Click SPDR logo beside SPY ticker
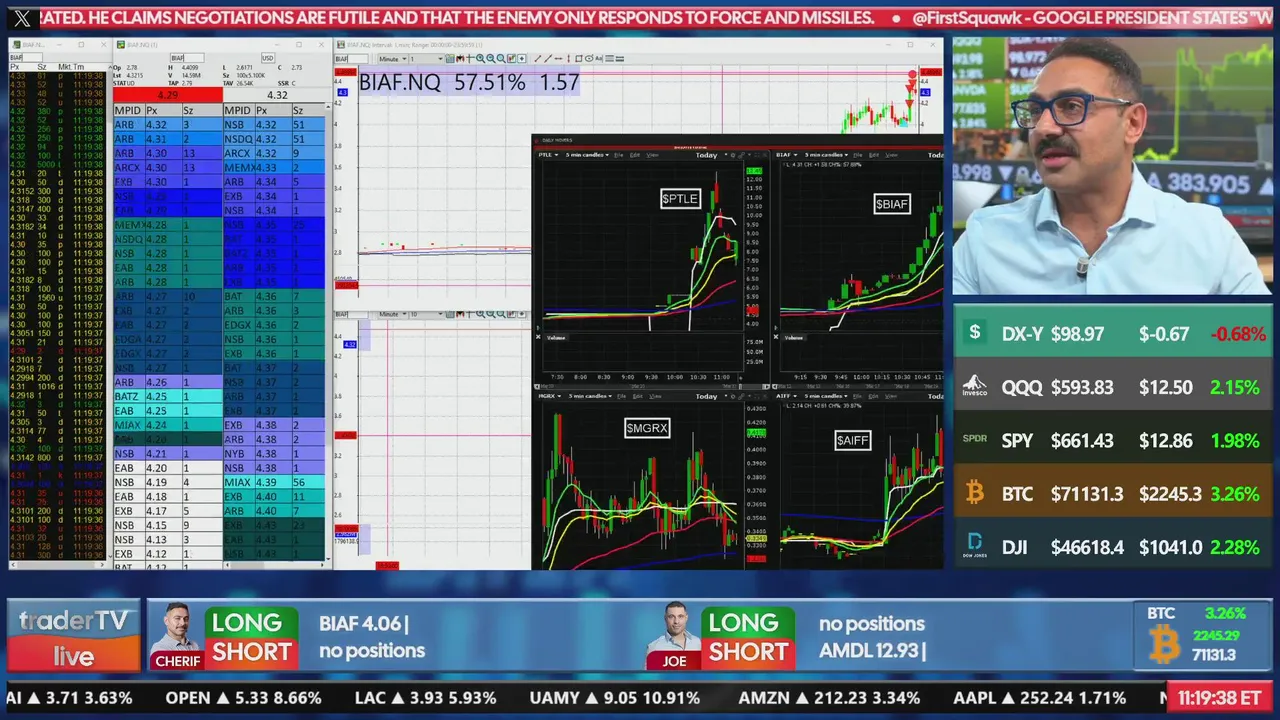Viewport: 1280px width, 720px height. click(975, 439)
